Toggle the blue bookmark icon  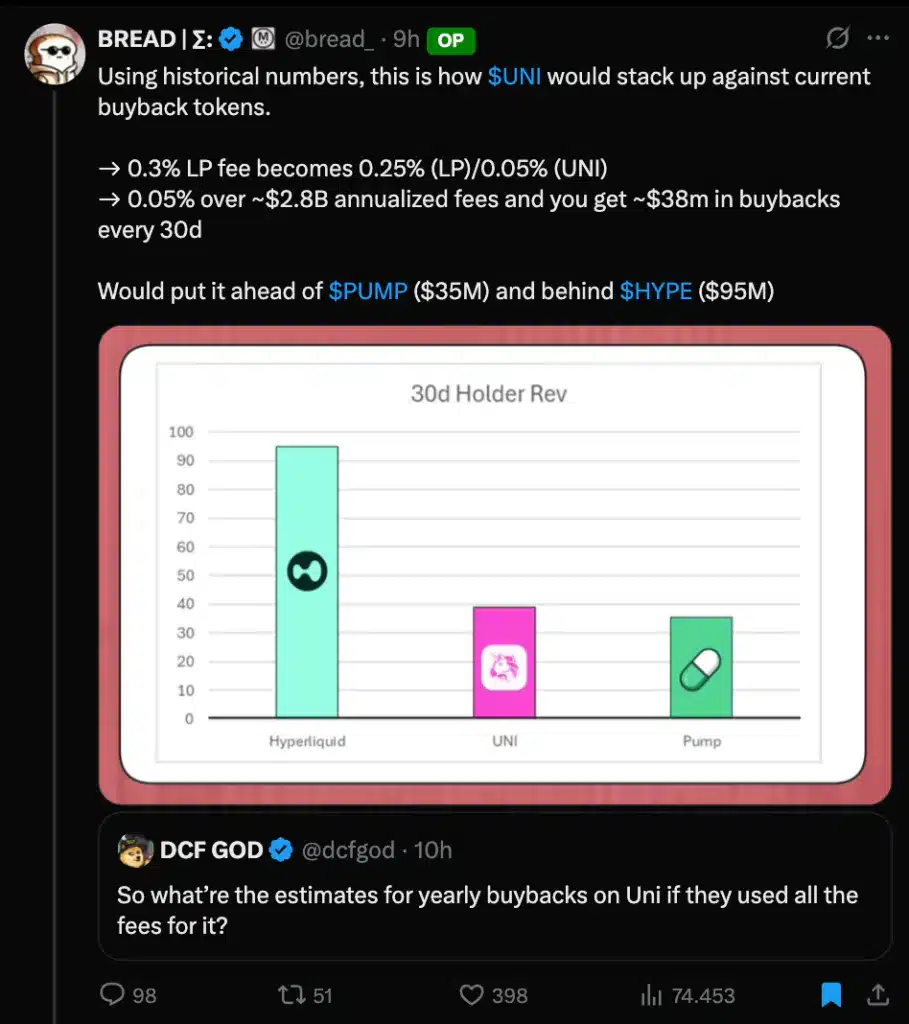tap(831, 995)
